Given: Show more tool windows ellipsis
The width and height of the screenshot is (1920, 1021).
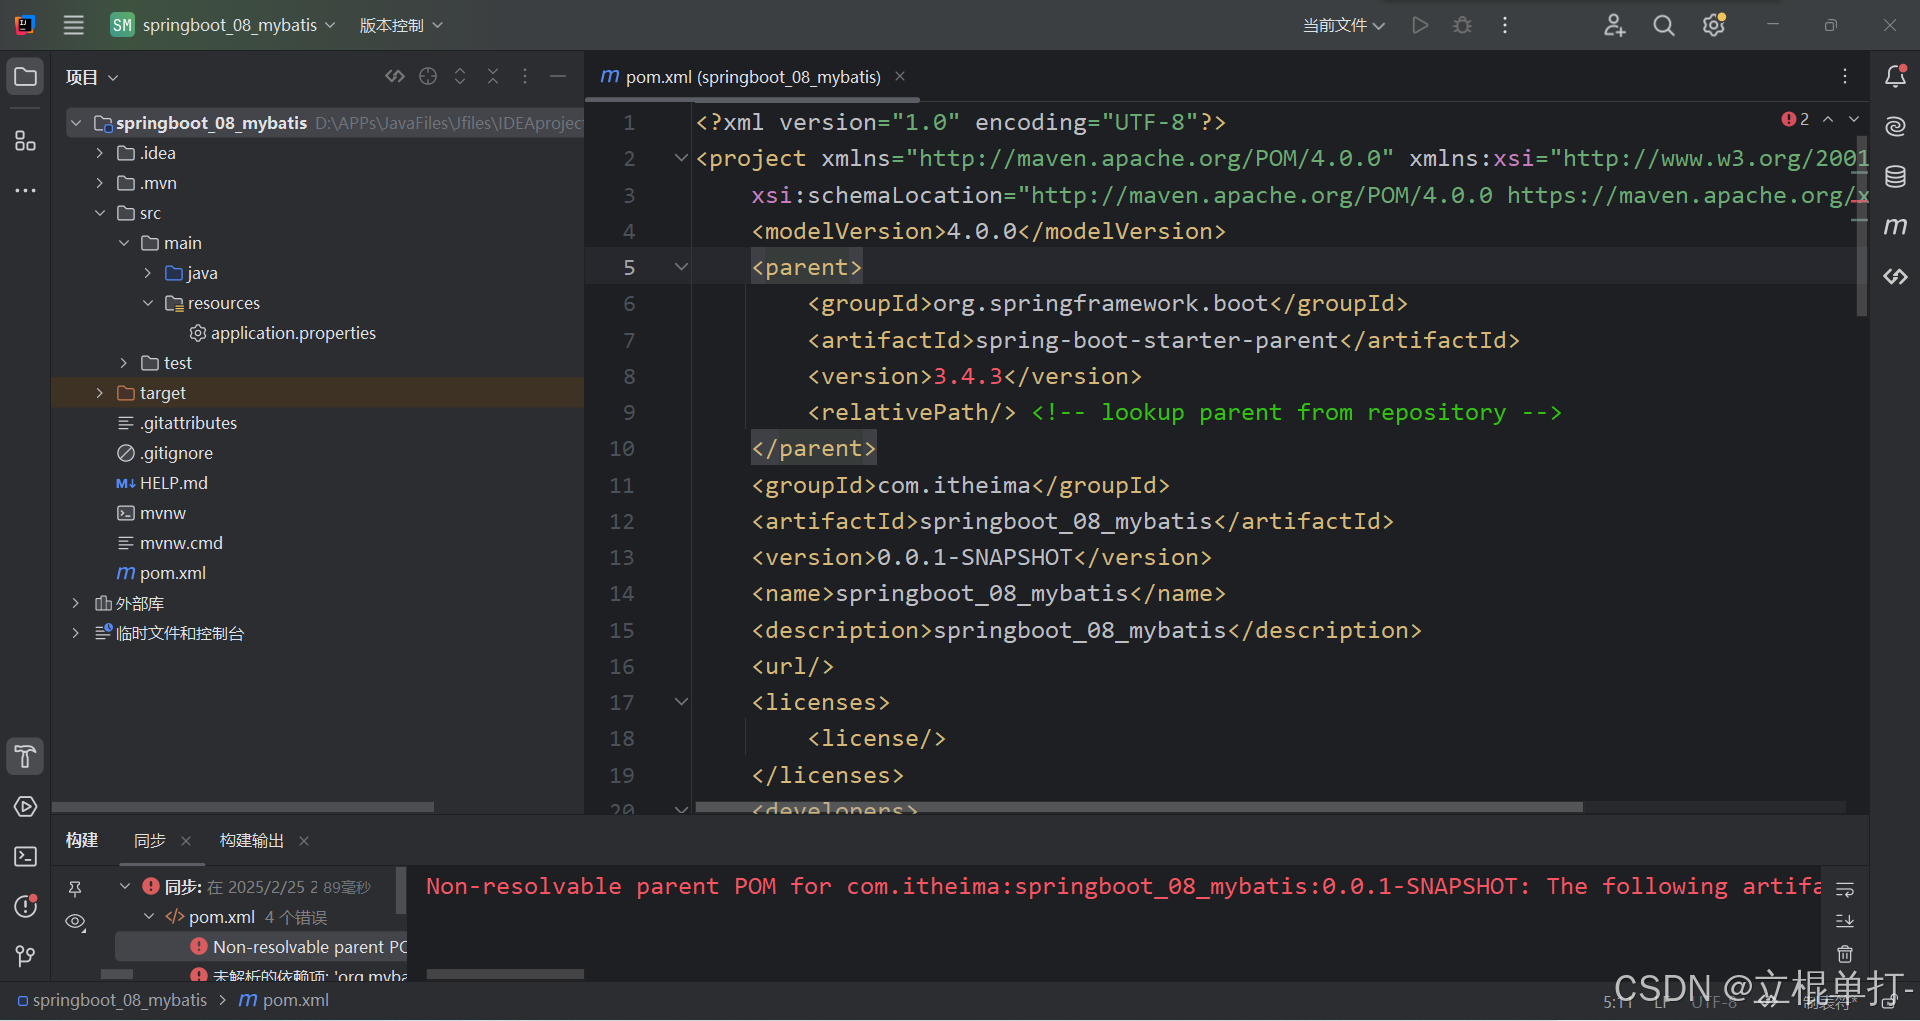Looking at the screenshot, I should (x=25, y=190).
